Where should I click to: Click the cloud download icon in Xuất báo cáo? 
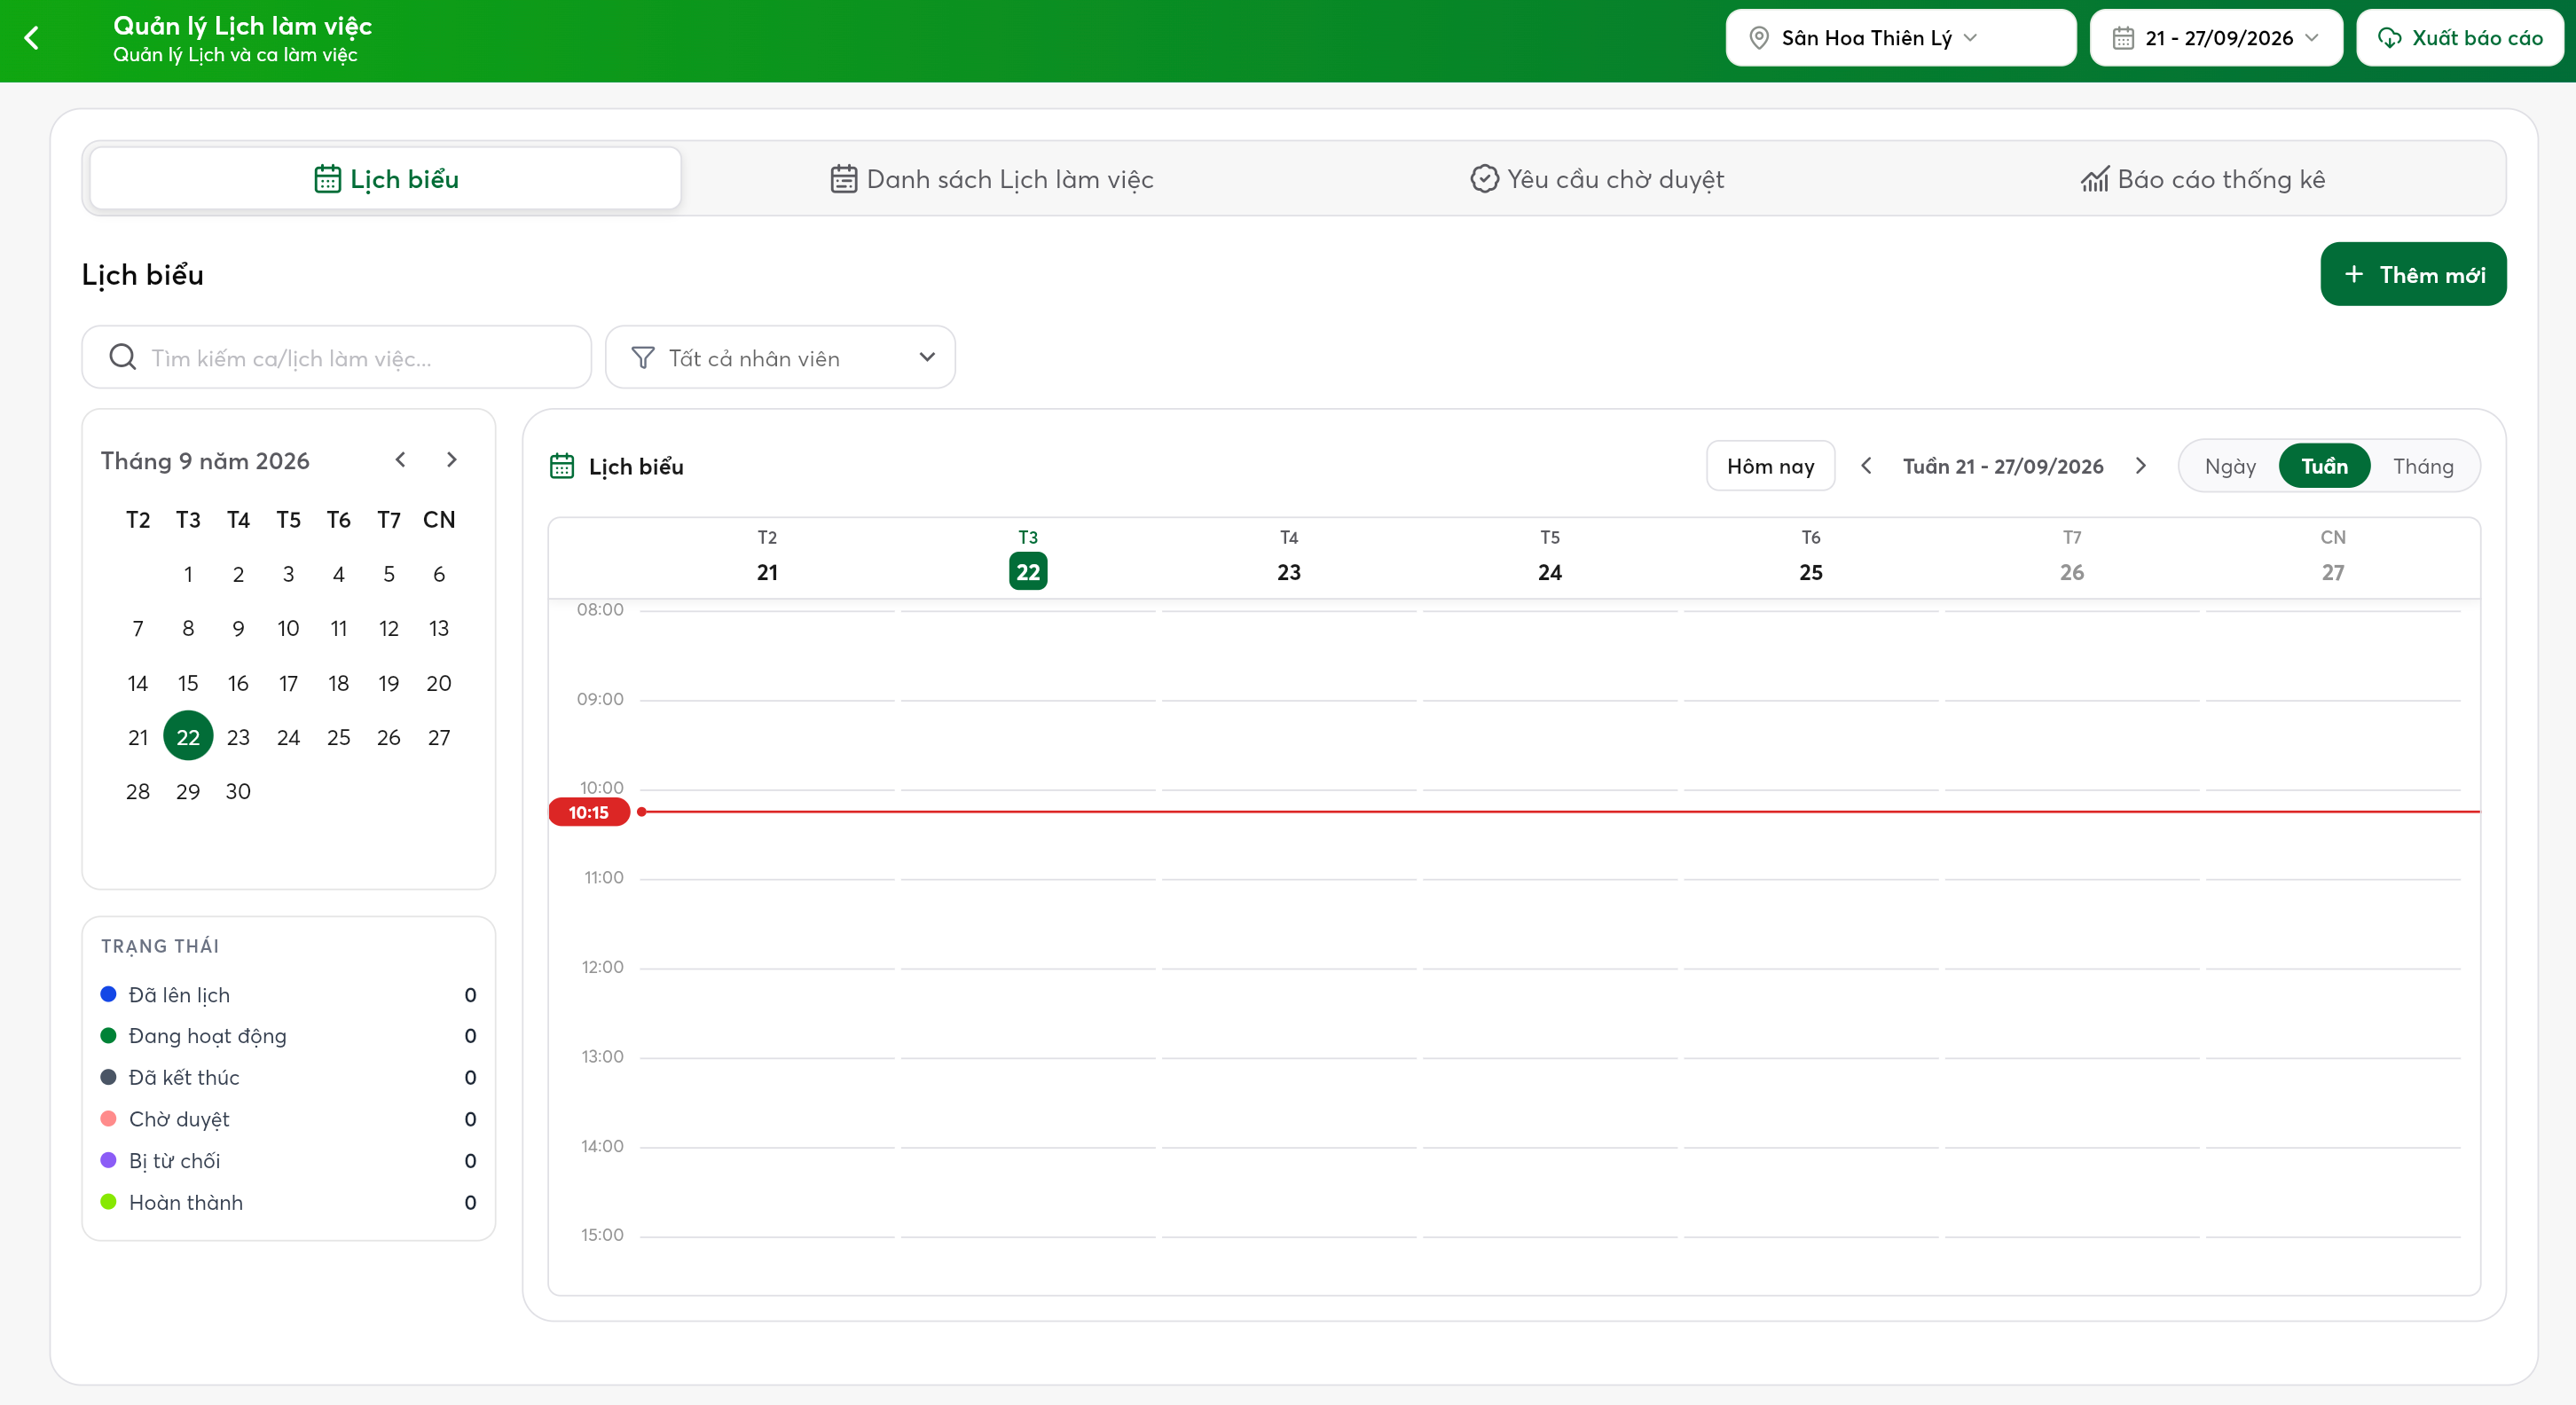[2389, 38]
